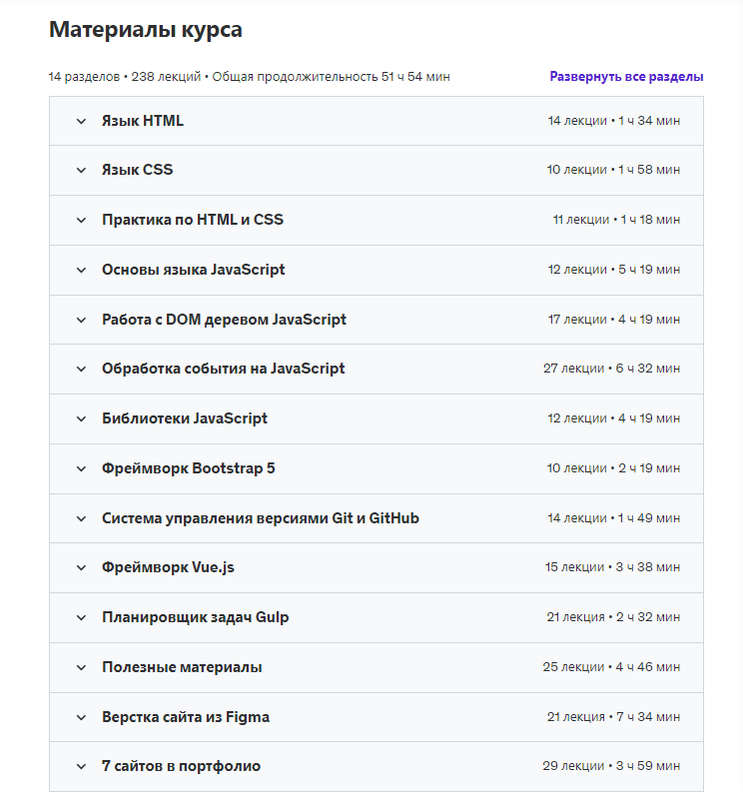743x800 pixels.
Task: Expand the Язык HTML section chevron
Action: click(x=82, y=121)
